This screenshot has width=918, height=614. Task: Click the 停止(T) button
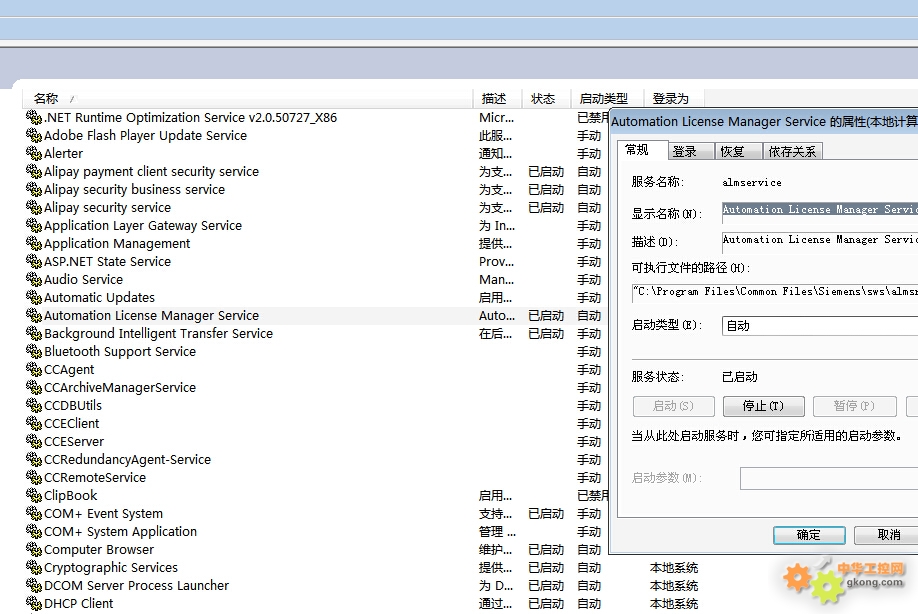point(763,406)
